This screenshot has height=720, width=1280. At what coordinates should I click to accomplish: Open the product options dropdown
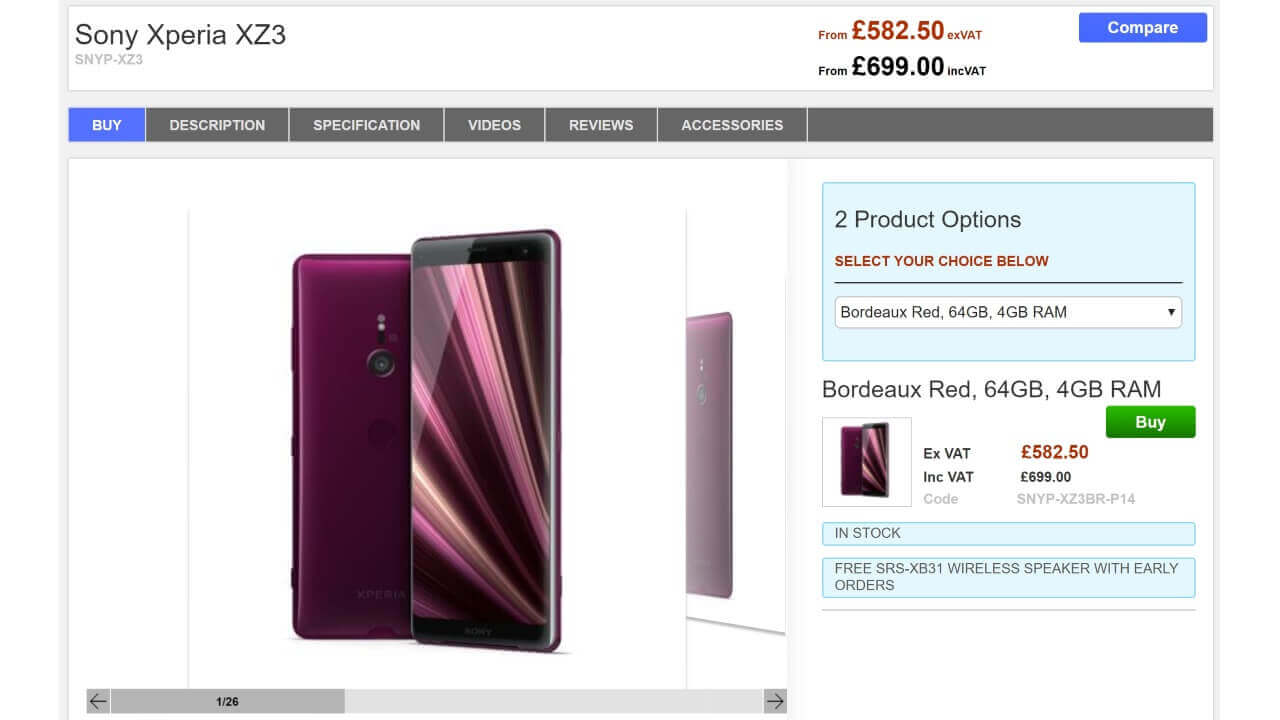tap(1008, 312)
